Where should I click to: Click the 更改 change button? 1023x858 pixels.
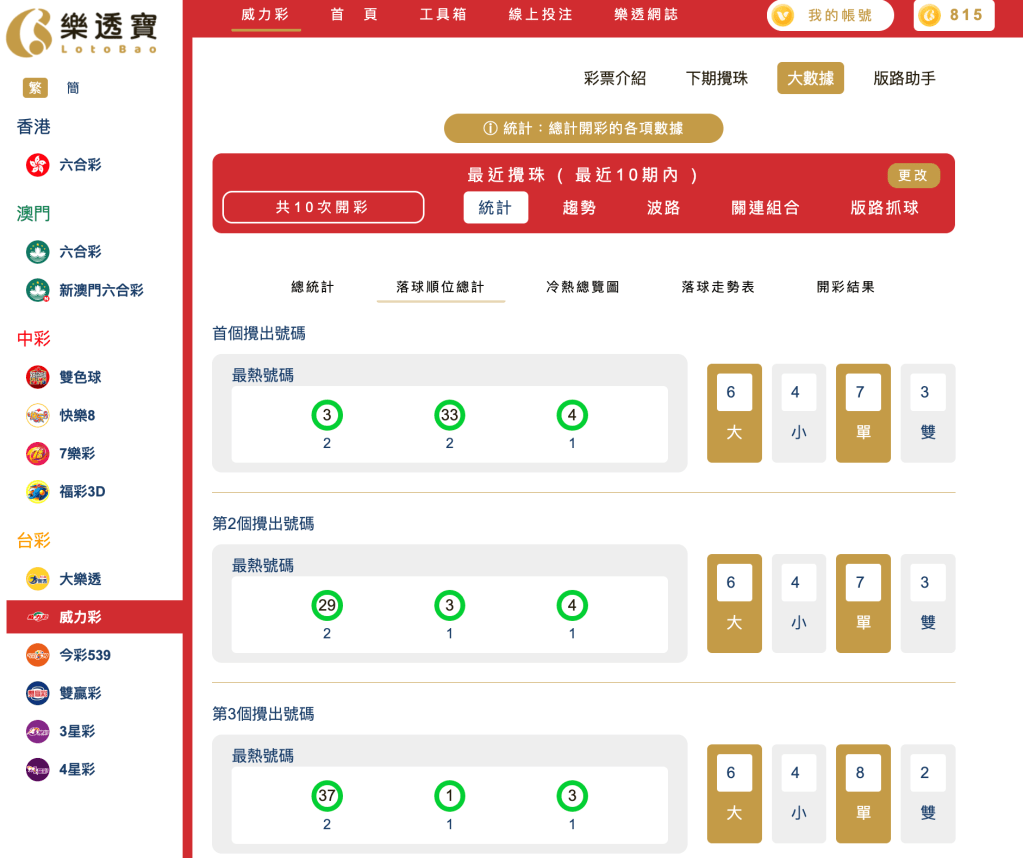(913, 174)
